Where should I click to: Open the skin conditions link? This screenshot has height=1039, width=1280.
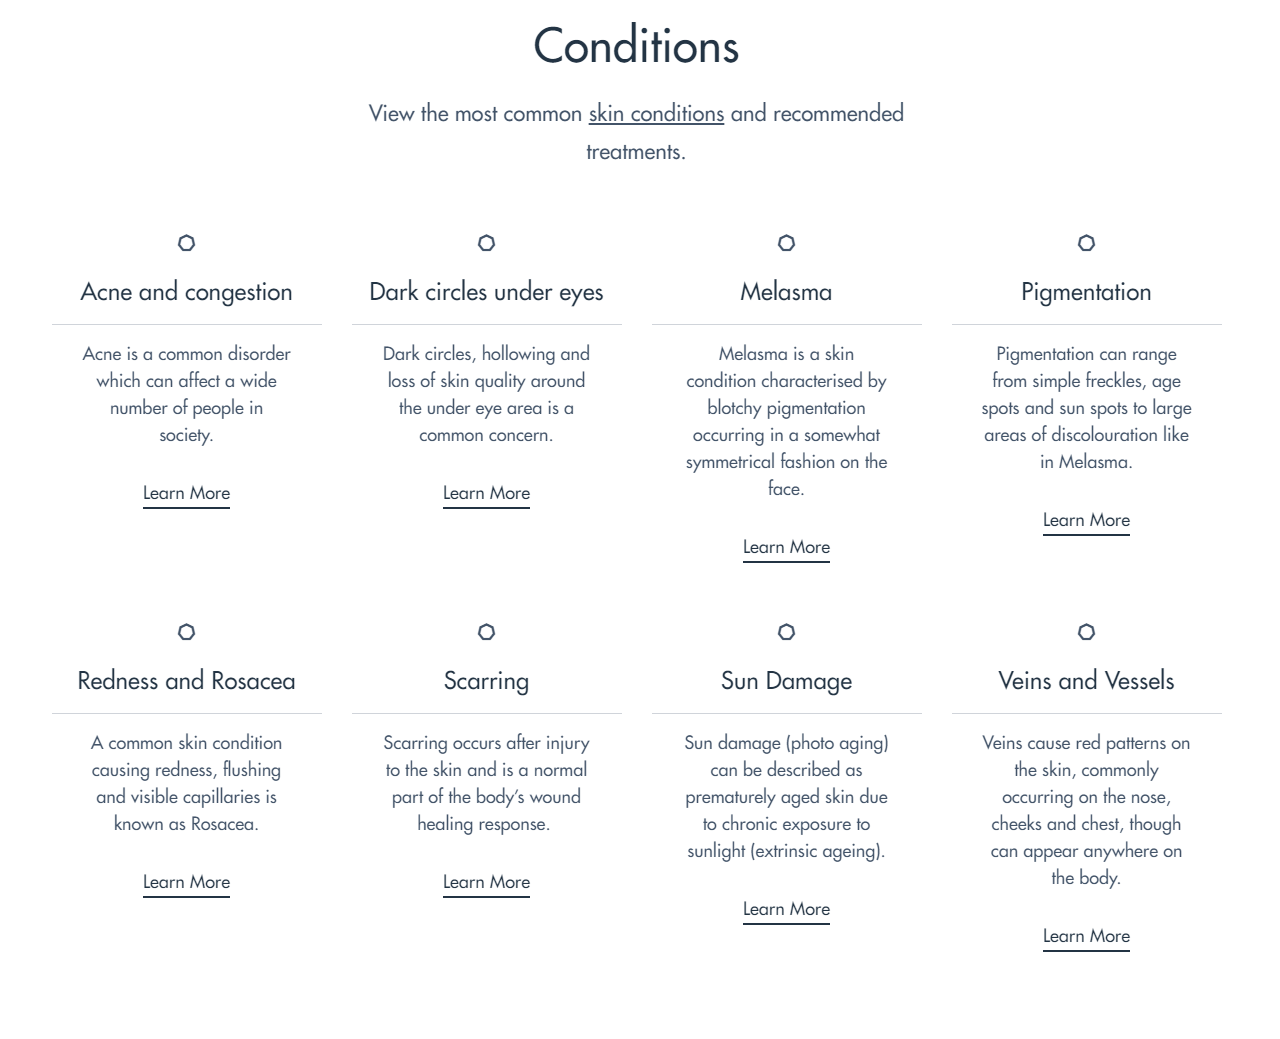click(656, 114)
